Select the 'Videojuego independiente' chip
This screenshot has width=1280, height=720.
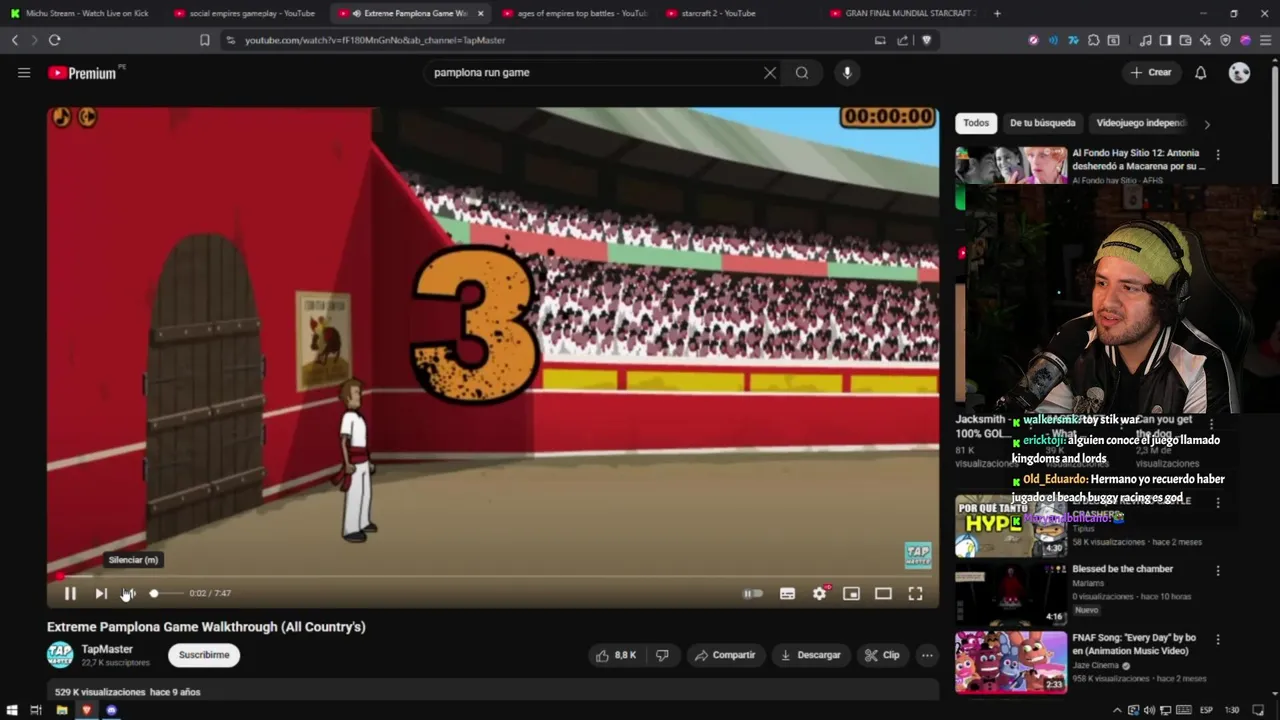point(1141,123)
